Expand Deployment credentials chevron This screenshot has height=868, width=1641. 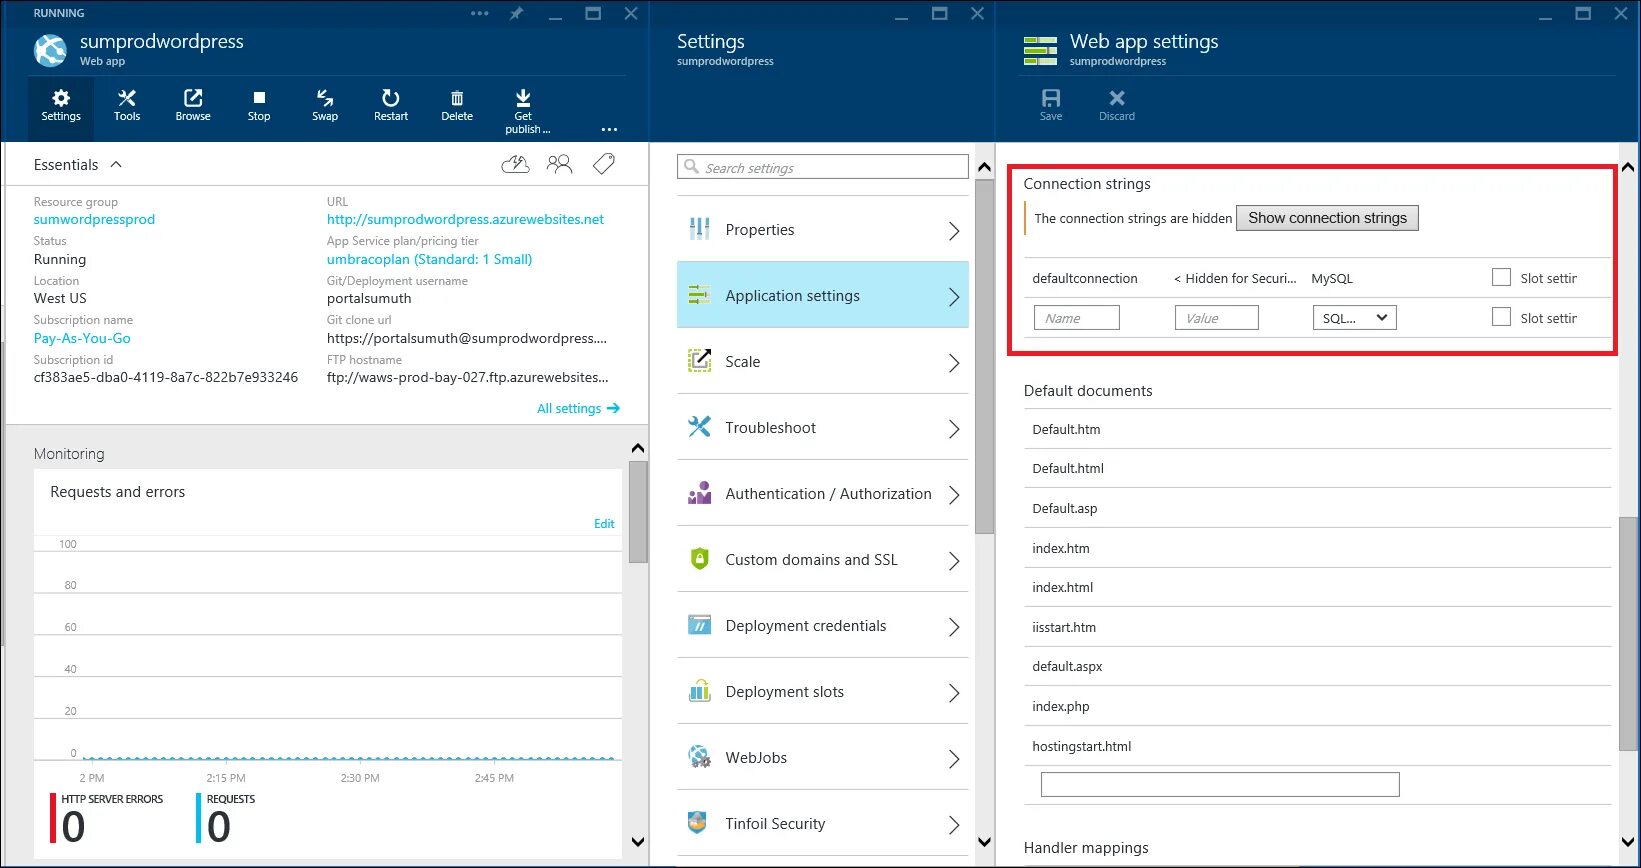coord(954,627)
